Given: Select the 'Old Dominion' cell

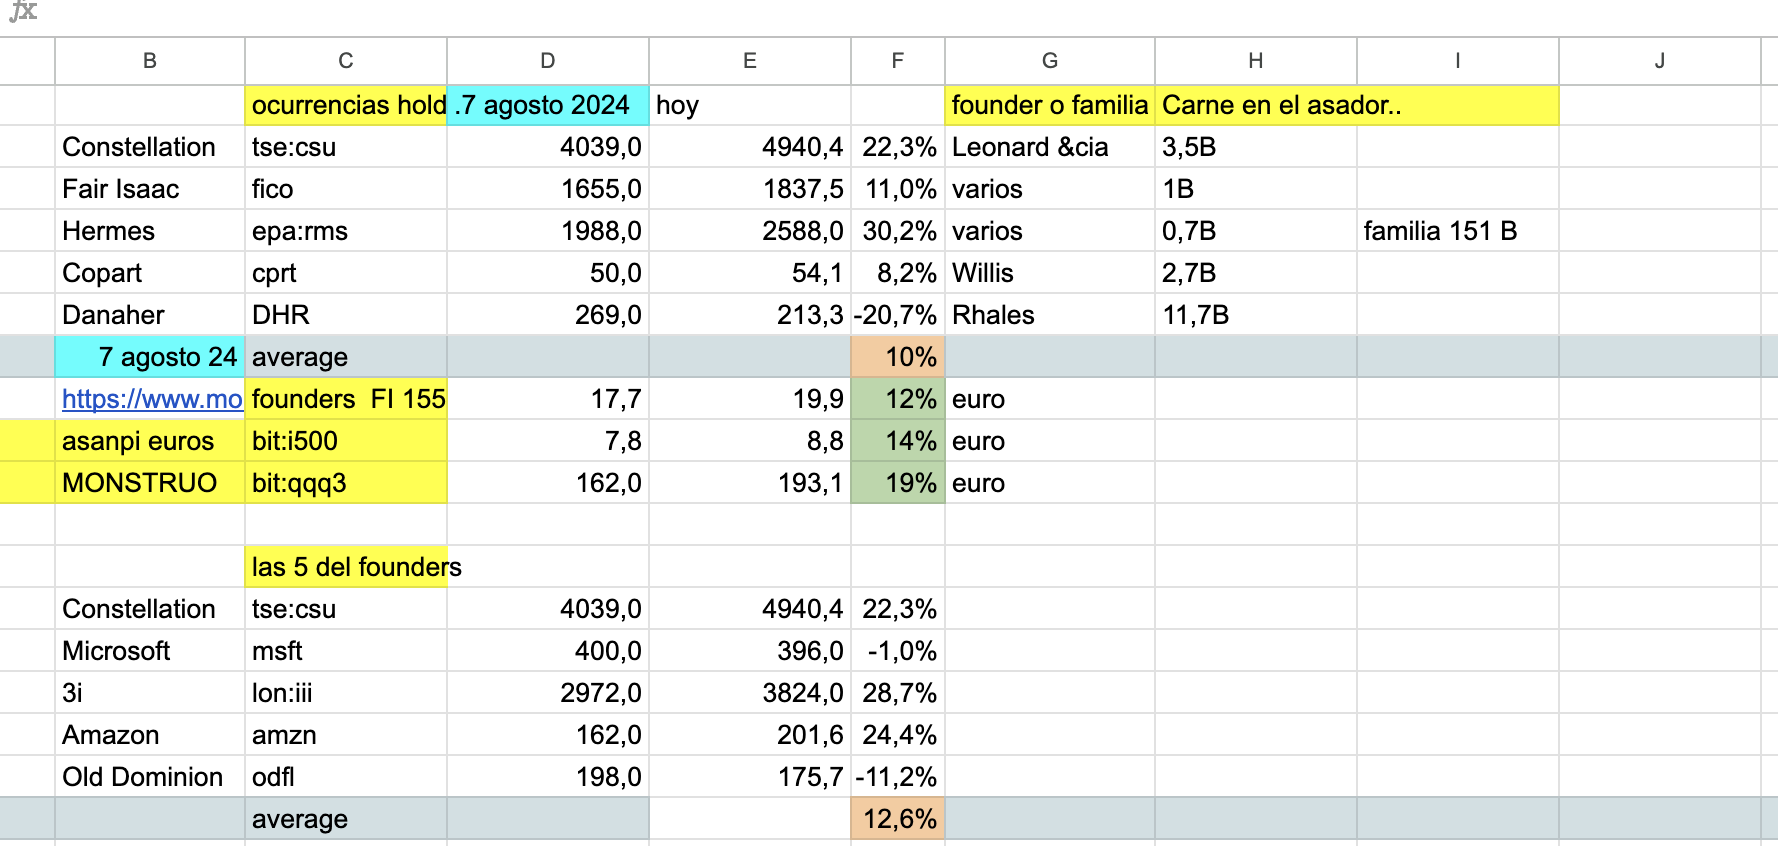Looking at the screenshot, I should click(x=150, y=777).
